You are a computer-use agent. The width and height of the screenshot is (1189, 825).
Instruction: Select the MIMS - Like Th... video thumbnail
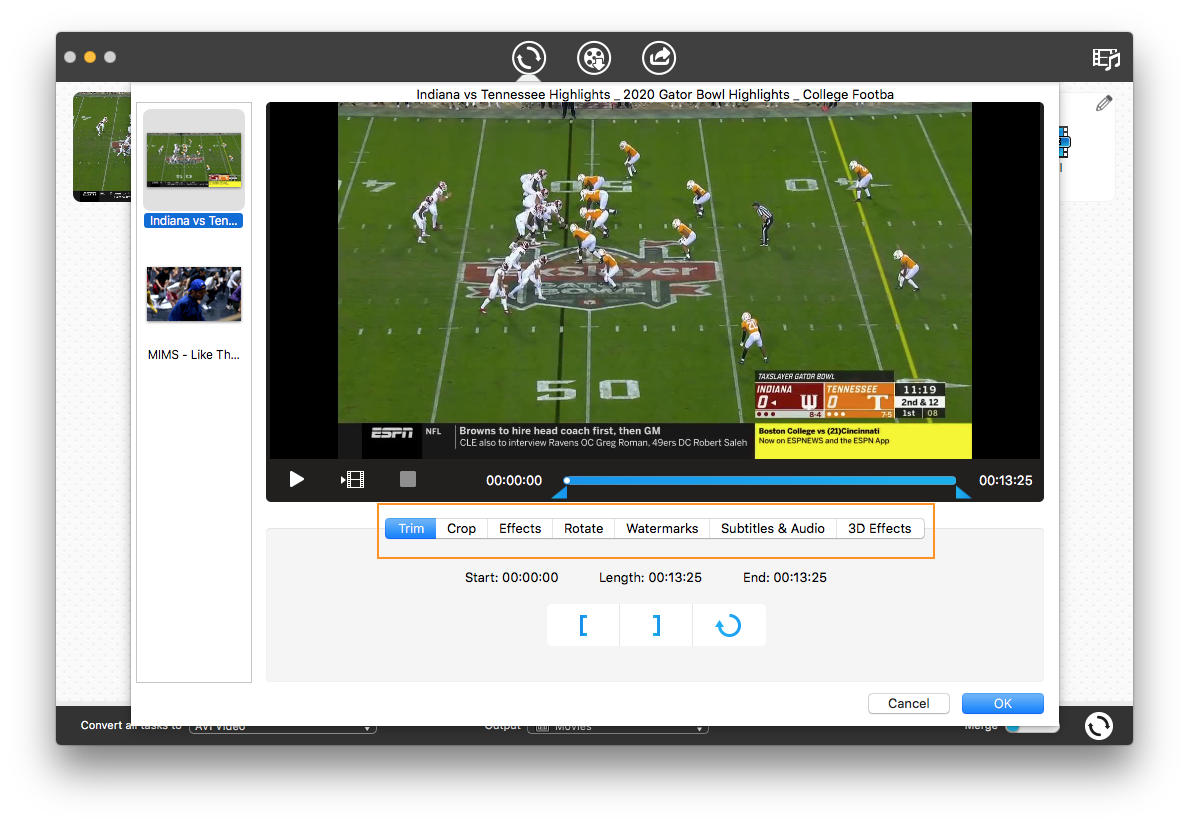point(194,294)
